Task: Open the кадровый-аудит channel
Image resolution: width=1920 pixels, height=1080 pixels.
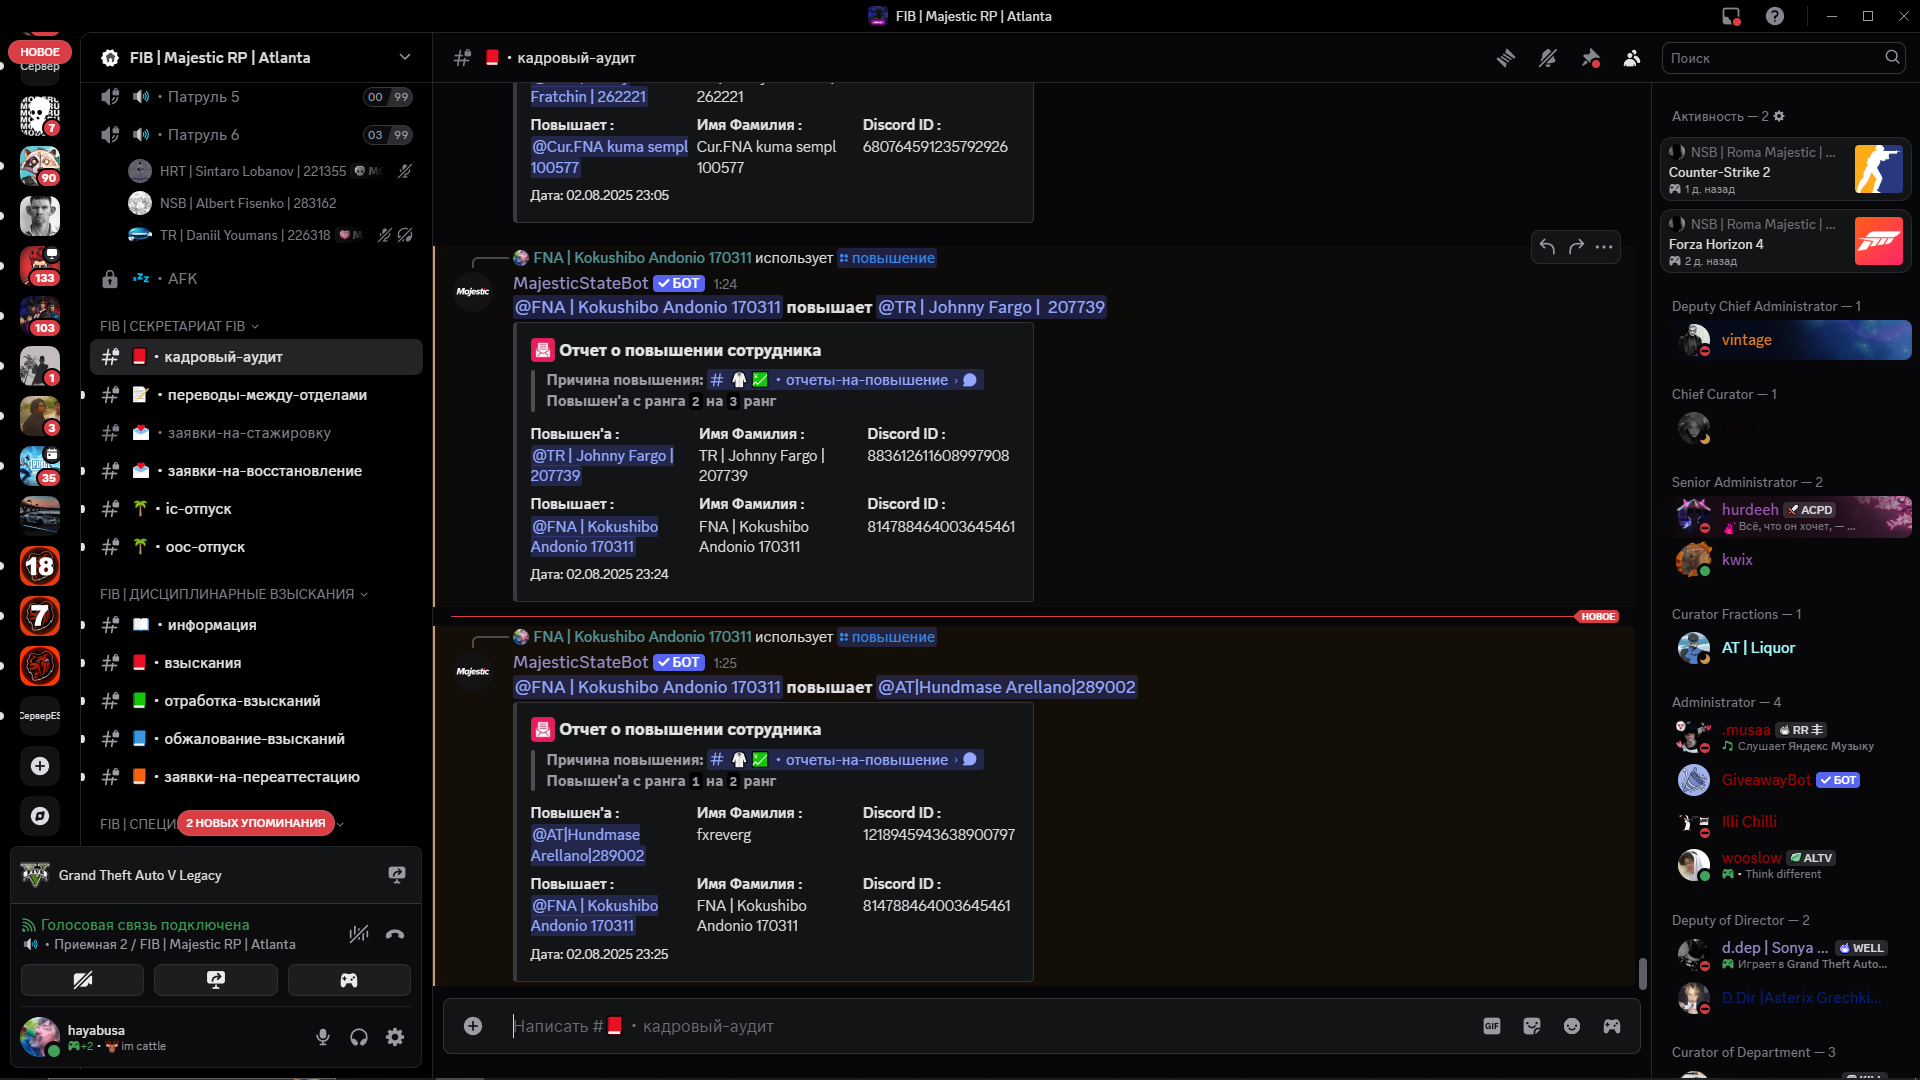Action: [257, 357]
